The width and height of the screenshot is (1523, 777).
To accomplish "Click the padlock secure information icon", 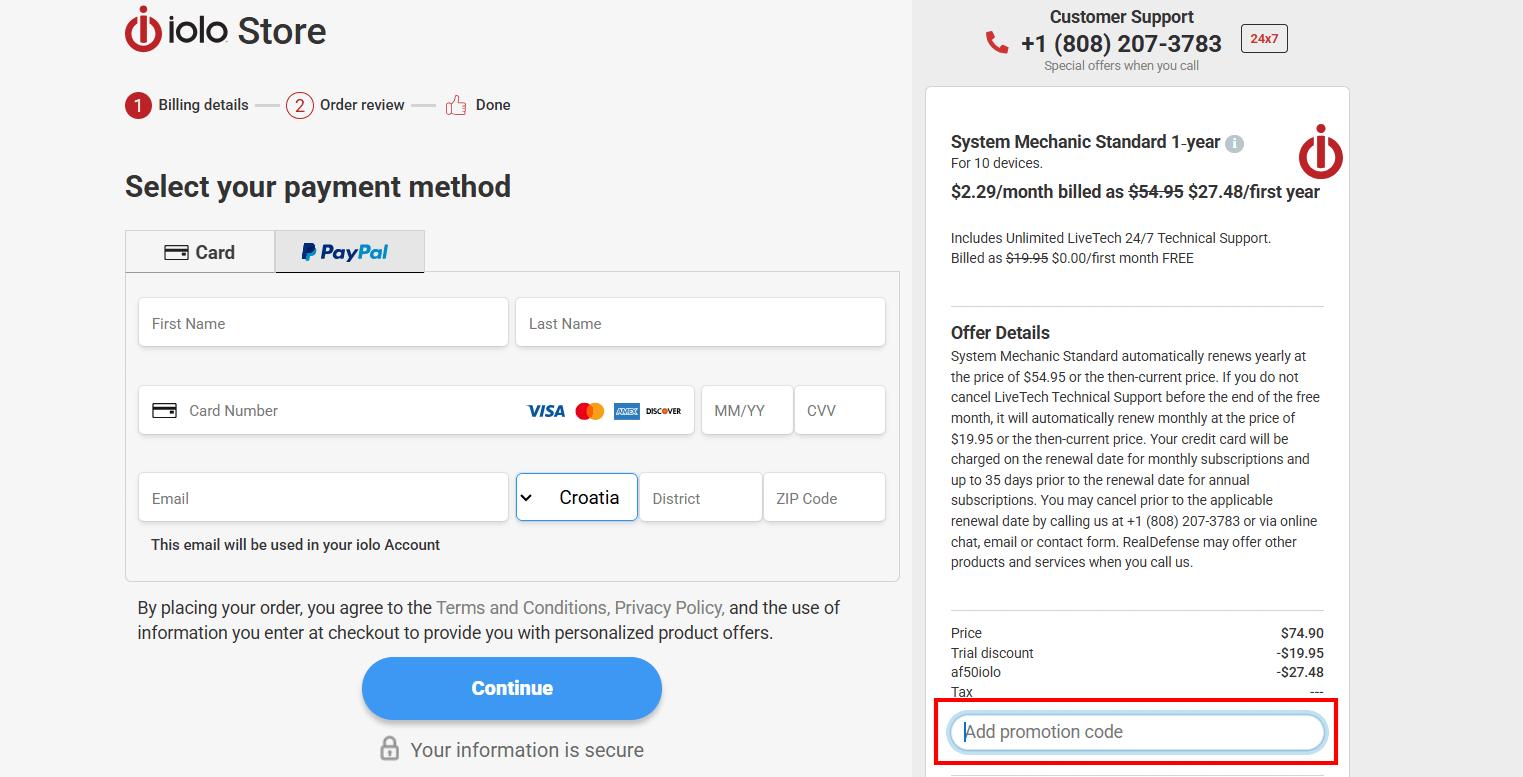I will pos(390,749).
